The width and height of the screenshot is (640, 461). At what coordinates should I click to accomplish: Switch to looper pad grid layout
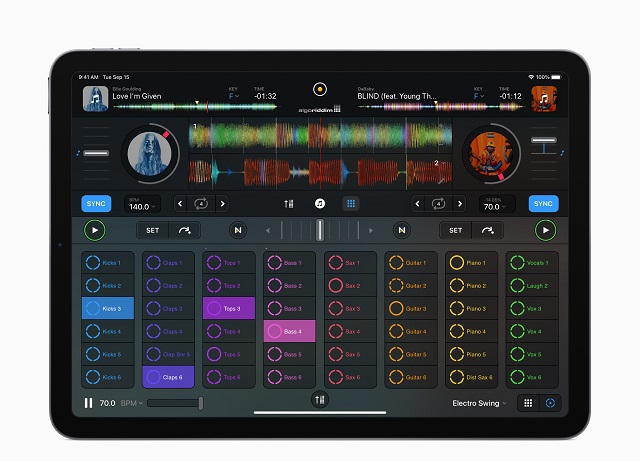point(528,403)
